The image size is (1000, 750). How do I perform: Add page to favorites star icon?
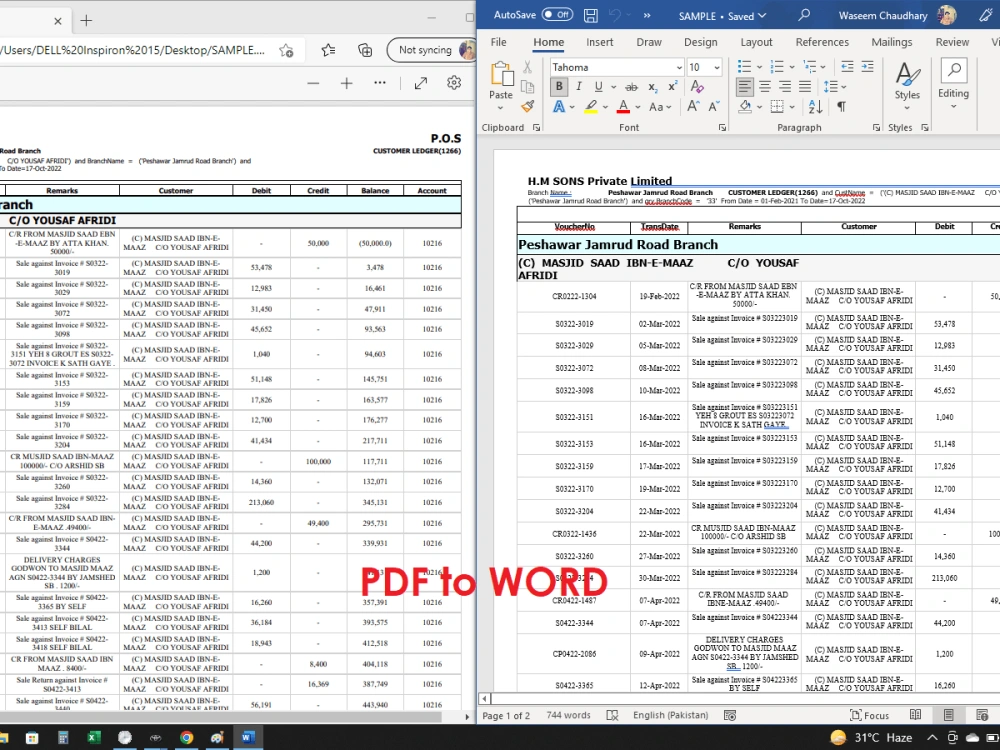pos(286,50)
